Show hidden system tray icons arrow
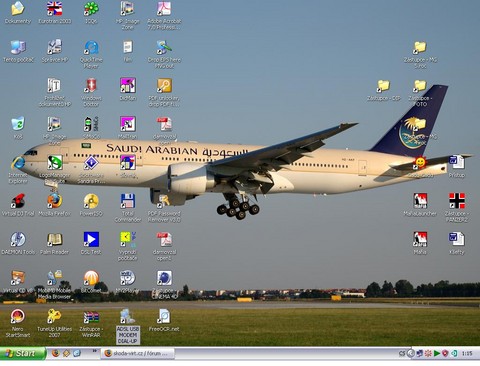This screenshot has height=366, width=480. coord(411,353)
